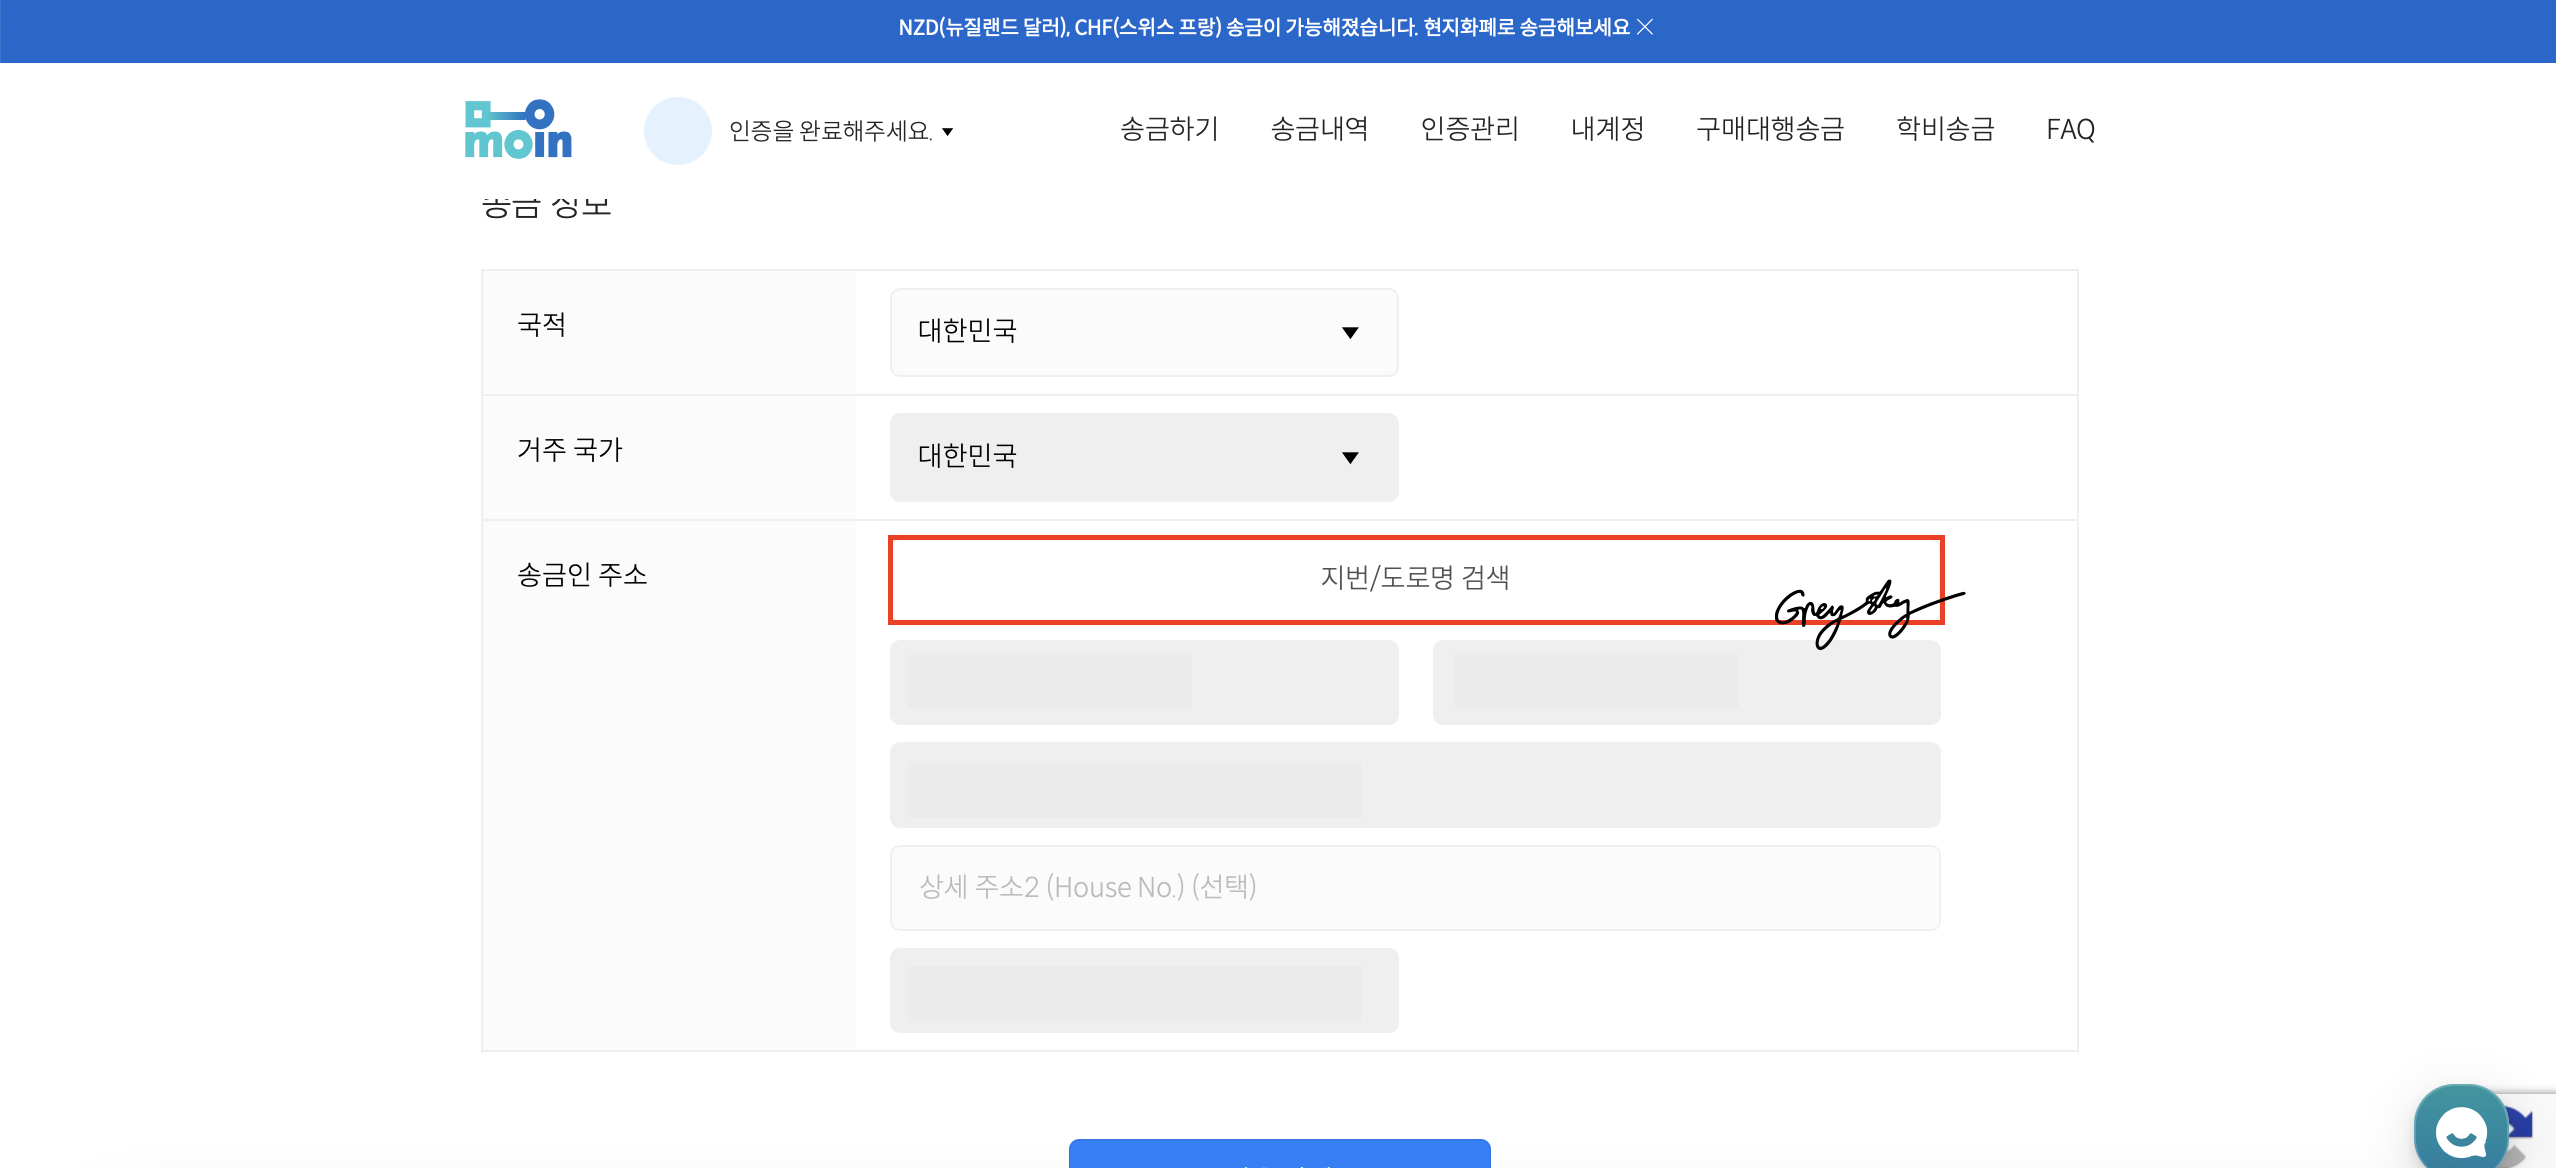2556x1168 pixels.
Task: Click 지번/도로명 검색 address search button
Action: point(1414,578)
